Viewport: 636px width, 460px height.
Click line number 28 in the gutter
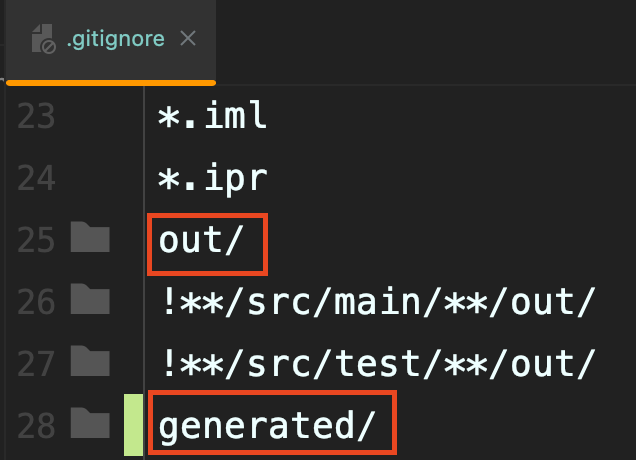pyautogui.click(x=37, y=424)
